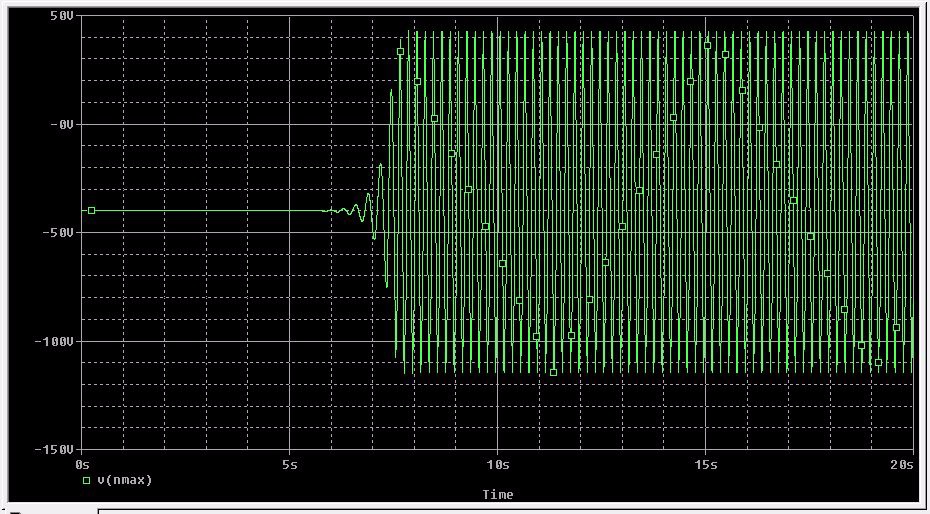Image resolution: width=930 pixels, height=514 pixels.
Task: Click the square marker at the flat trace start
Action: coord(91,211)
